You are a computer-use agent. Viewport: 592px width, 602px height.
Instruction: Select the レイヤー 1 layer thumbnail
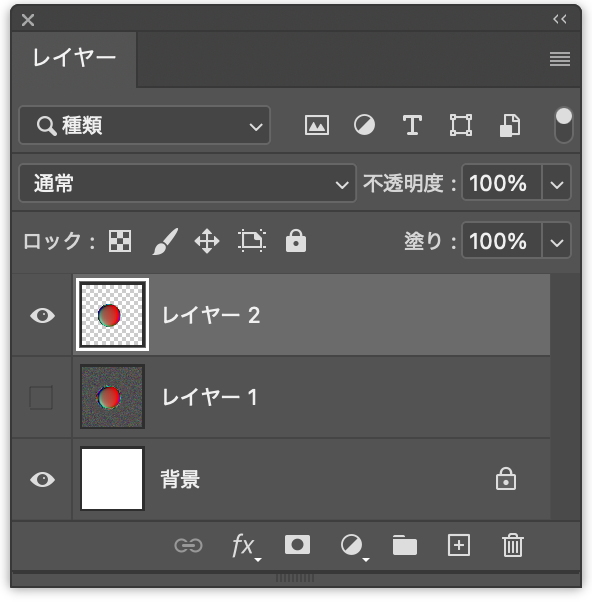coord(112,397)
